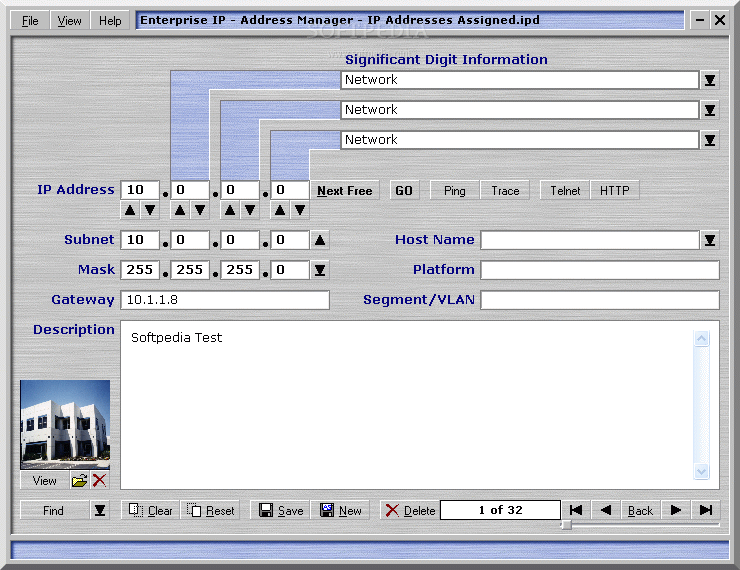
Task: Click the first Network combo box field
Action: 520,80
